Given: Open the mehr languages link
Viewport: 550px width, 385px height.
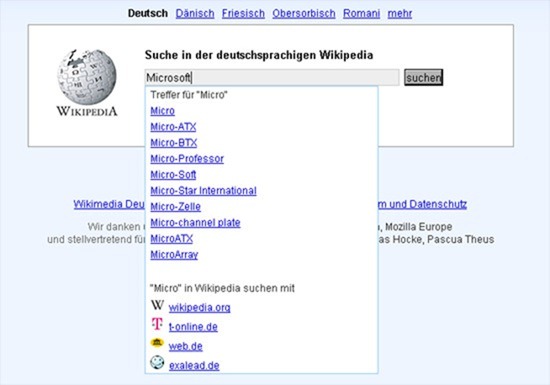Looking at the screenshot, I should pos(400,13).
